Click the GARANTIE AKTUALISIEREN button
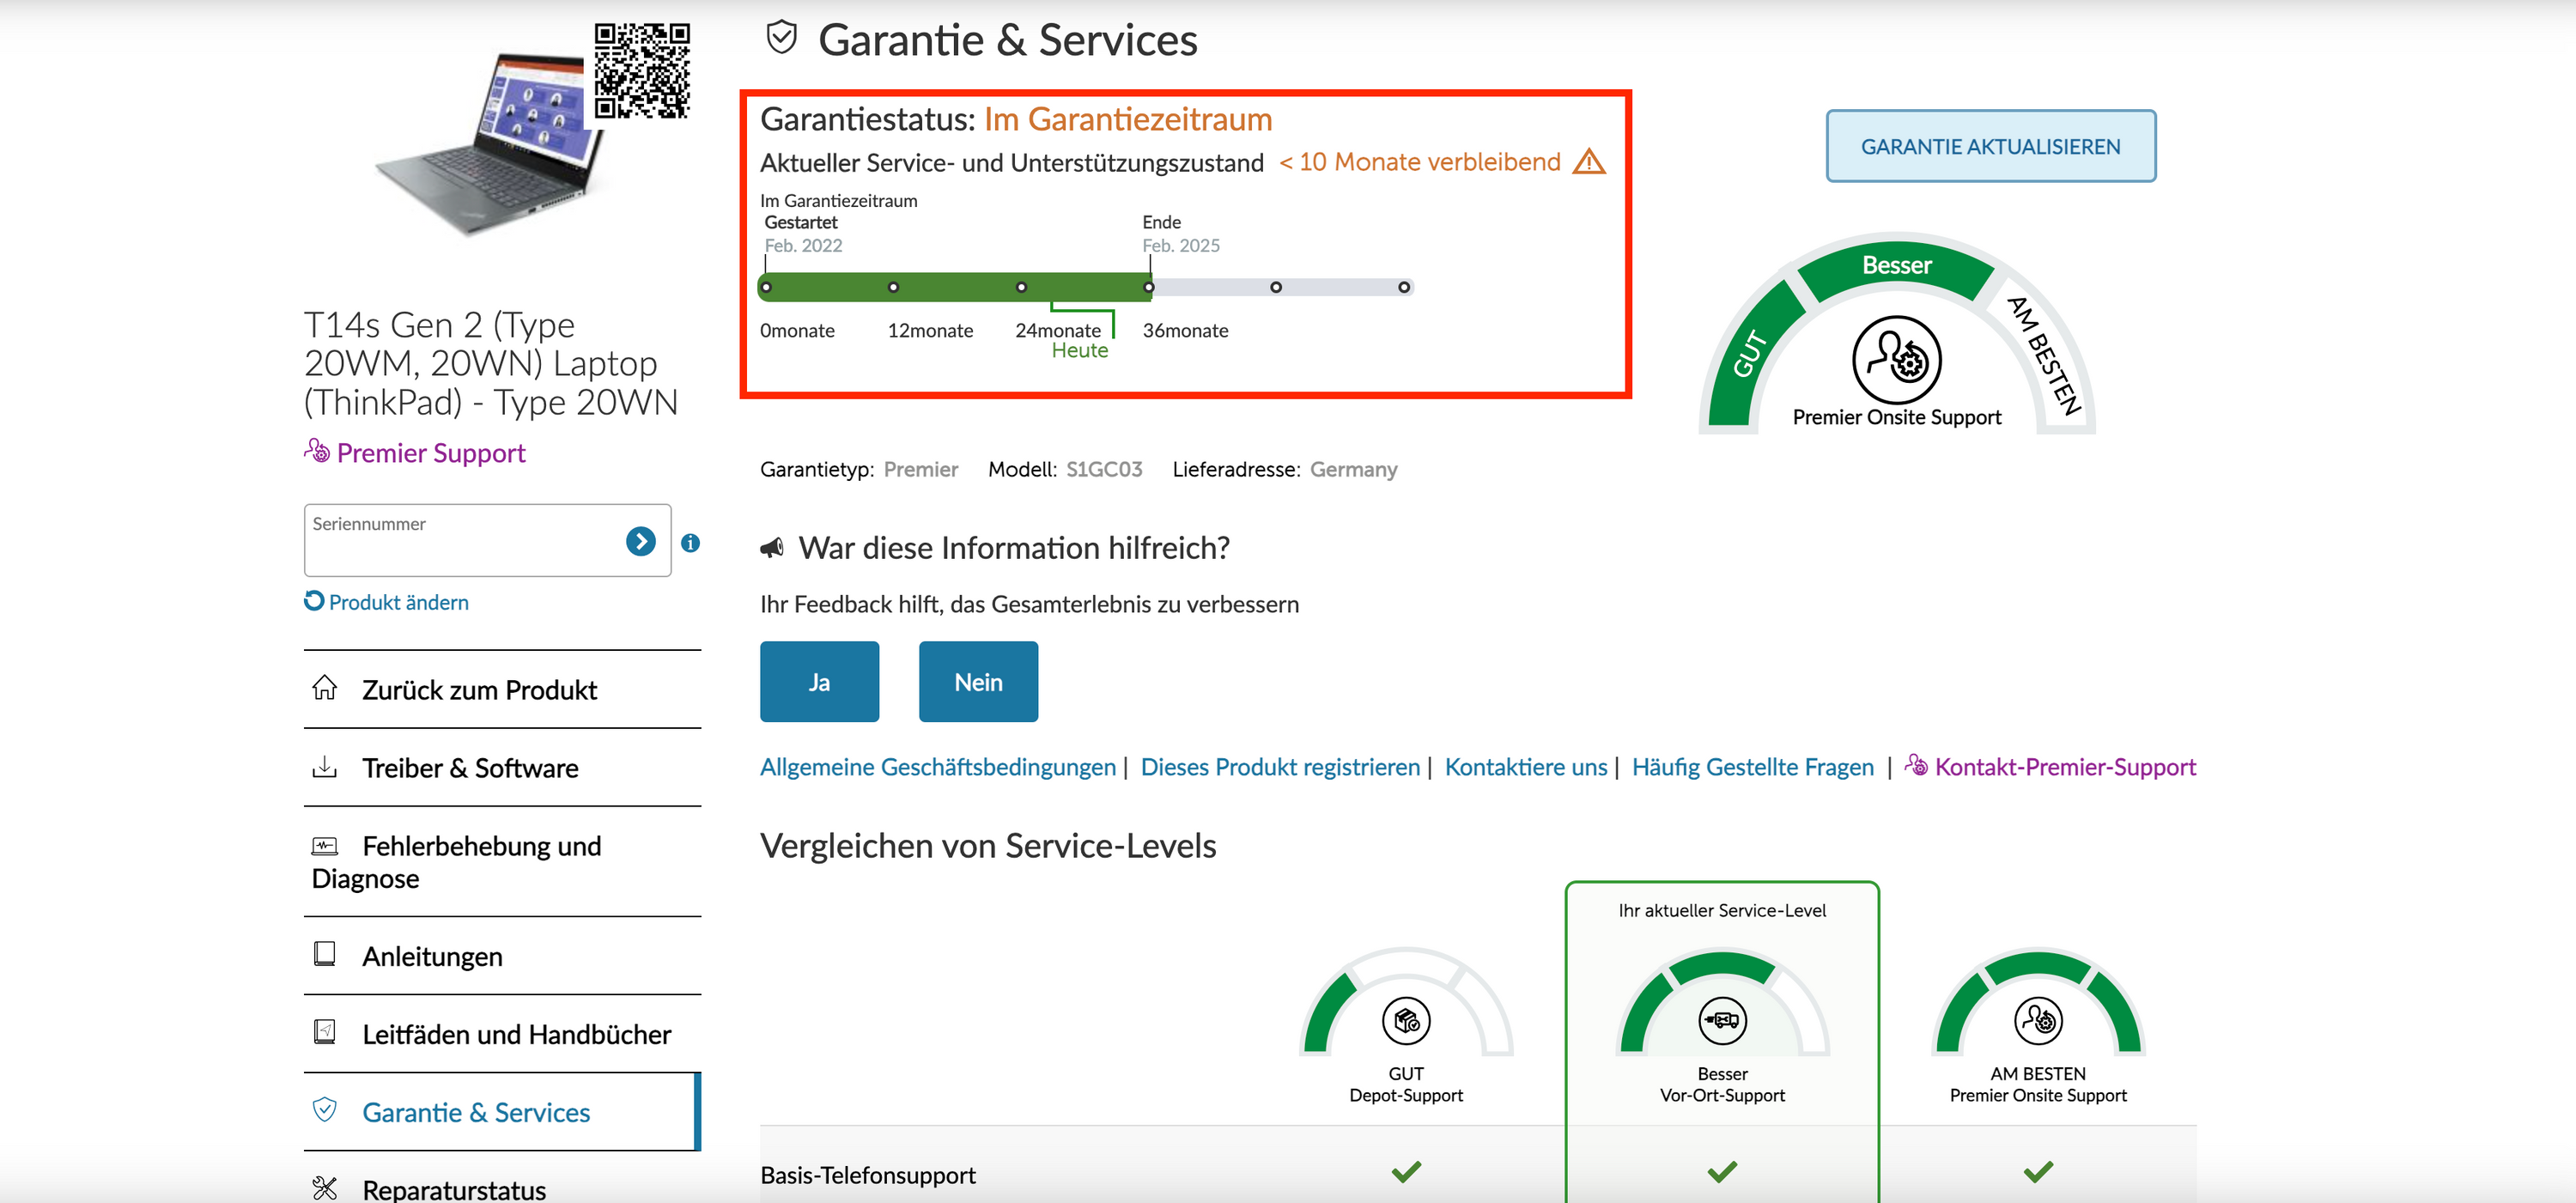This screenshot has height=1203, width=2576. 1990,146
